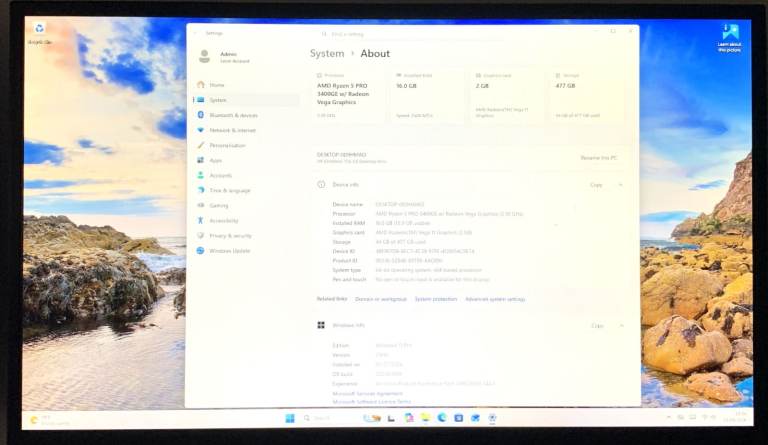Click the Windows info logo icon
The width and height of the screenshot is (768, 445).
(x=321, y=325)
